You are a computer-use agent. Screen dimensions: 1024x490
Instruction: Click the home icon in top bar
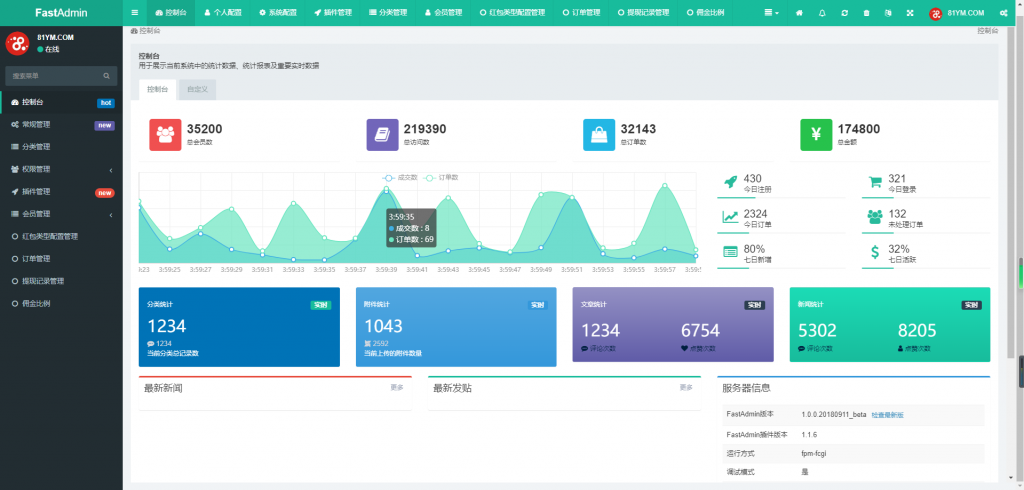798,12
